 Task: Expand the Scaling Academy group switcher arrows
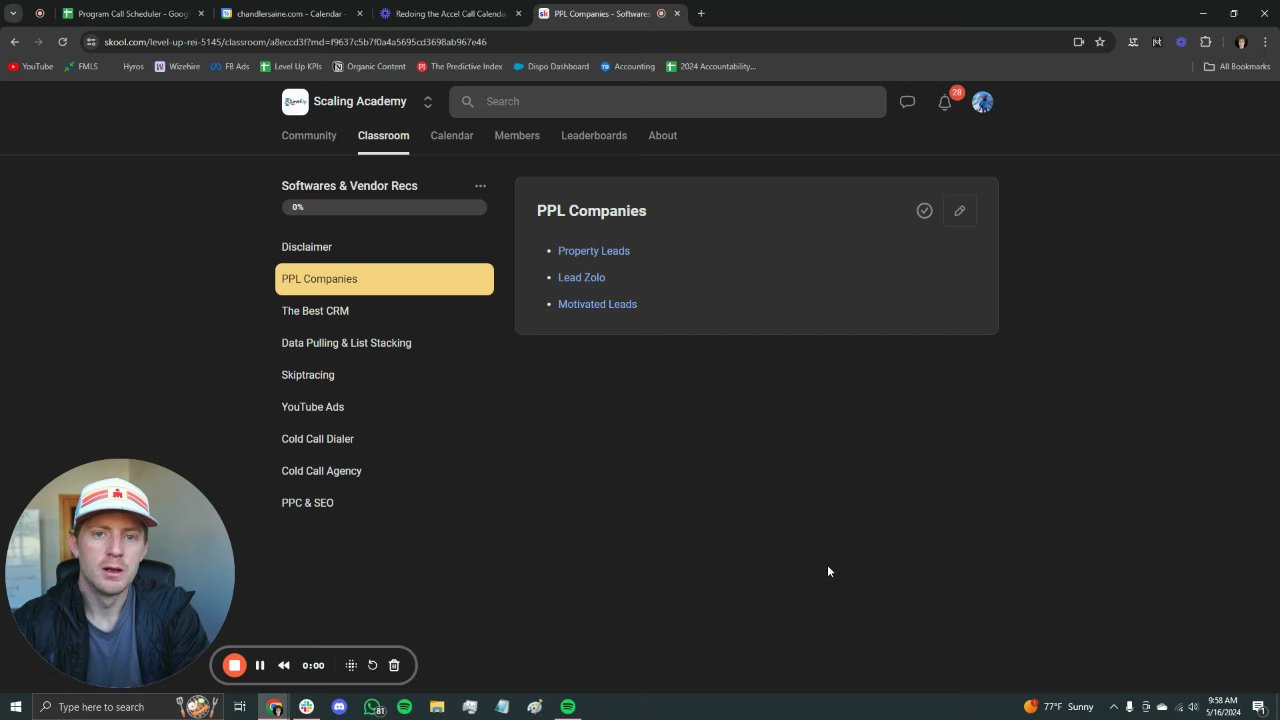point(427,102)
